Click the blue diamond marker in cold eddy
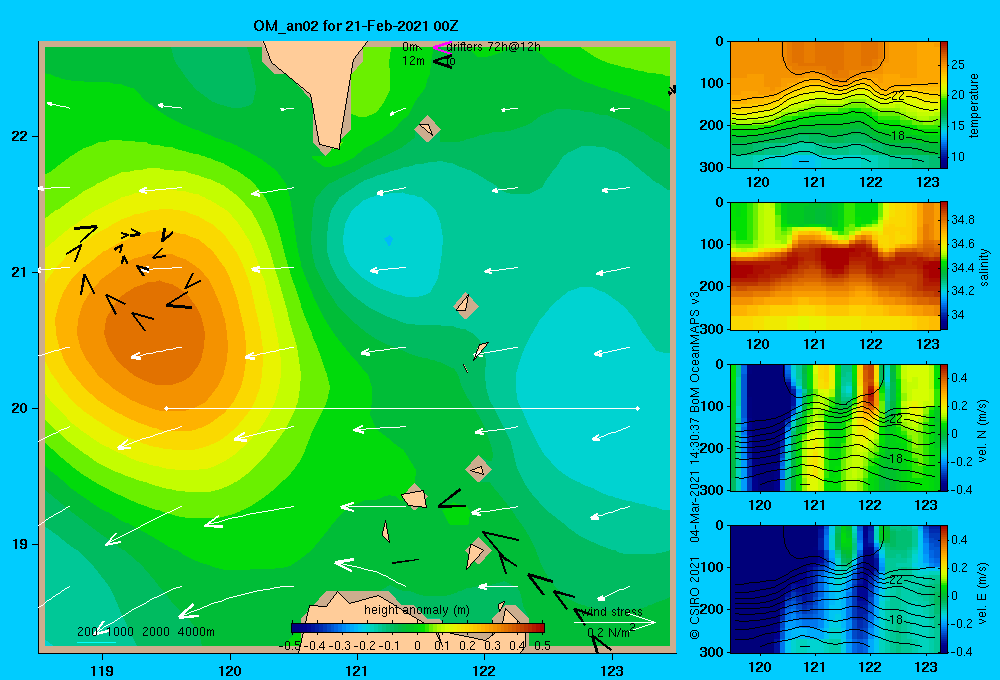The image size is (1000, 680). (388, 240)
